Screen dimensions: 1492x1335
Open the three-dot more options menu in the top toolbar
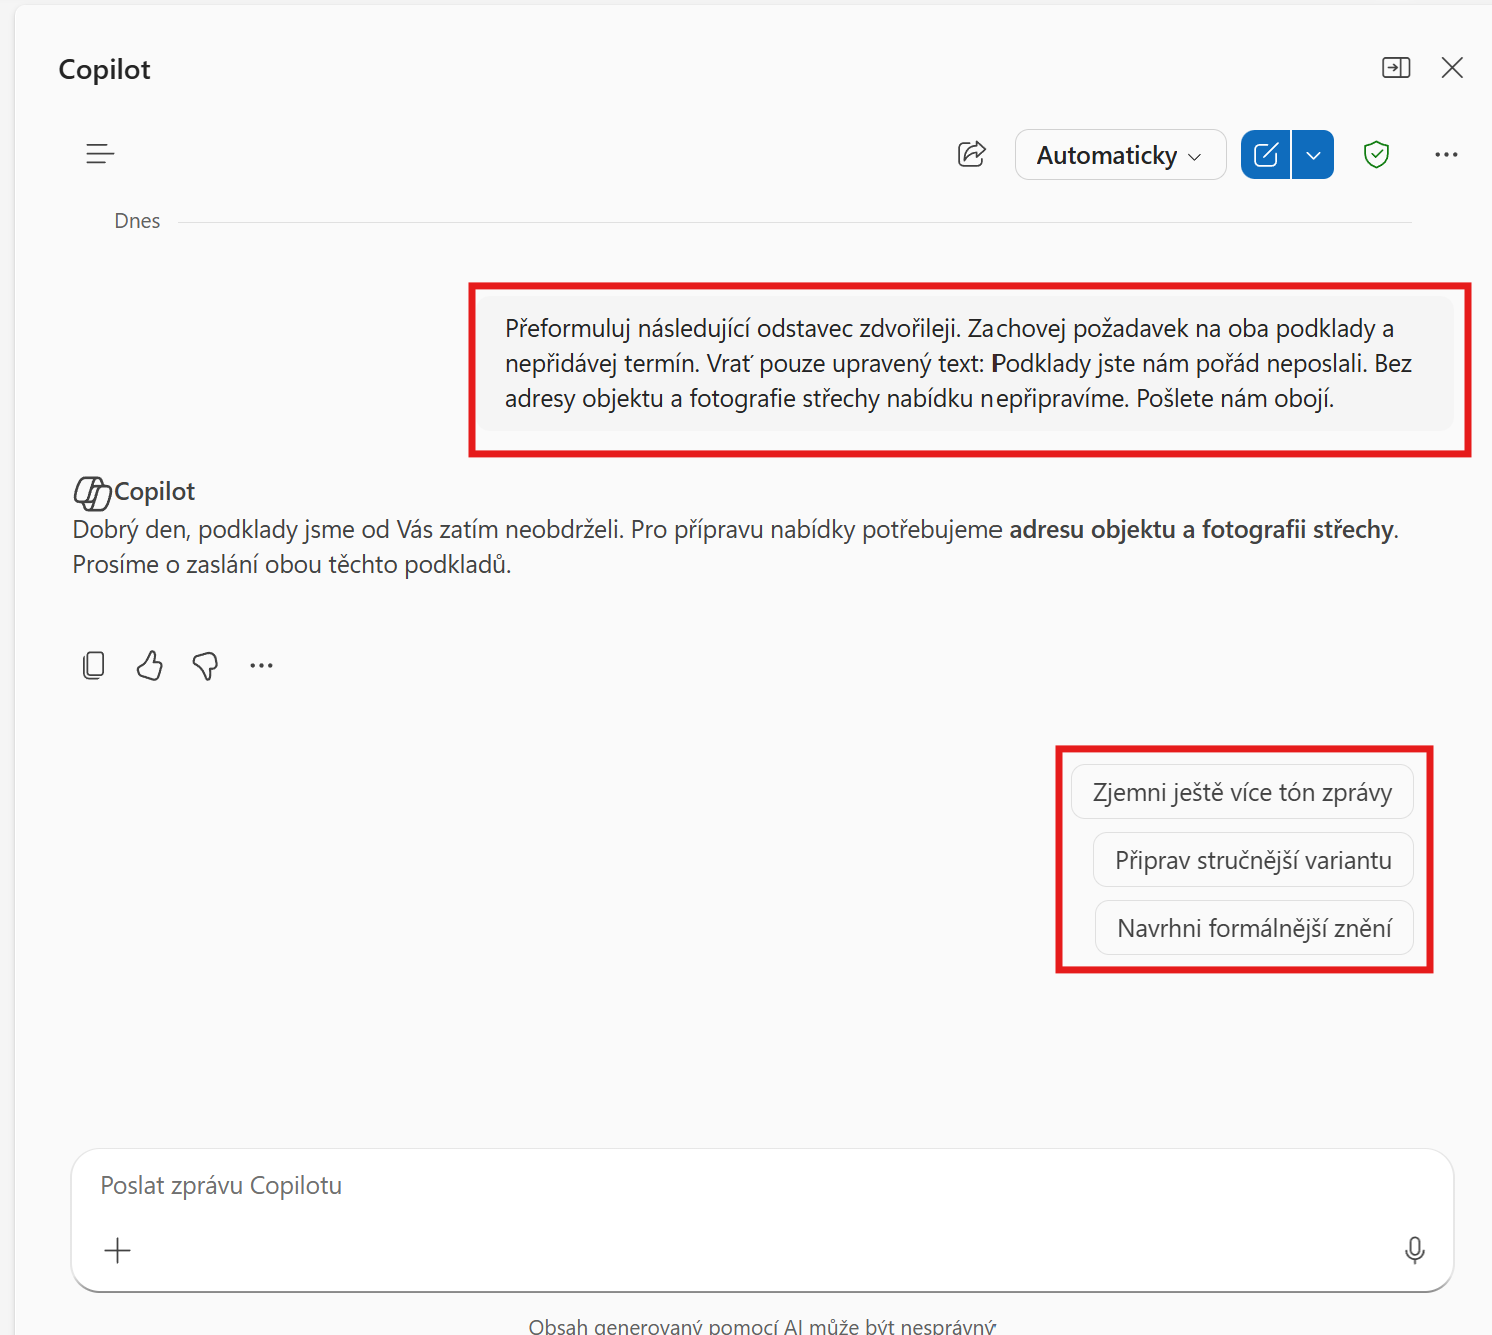(1446, 155)
